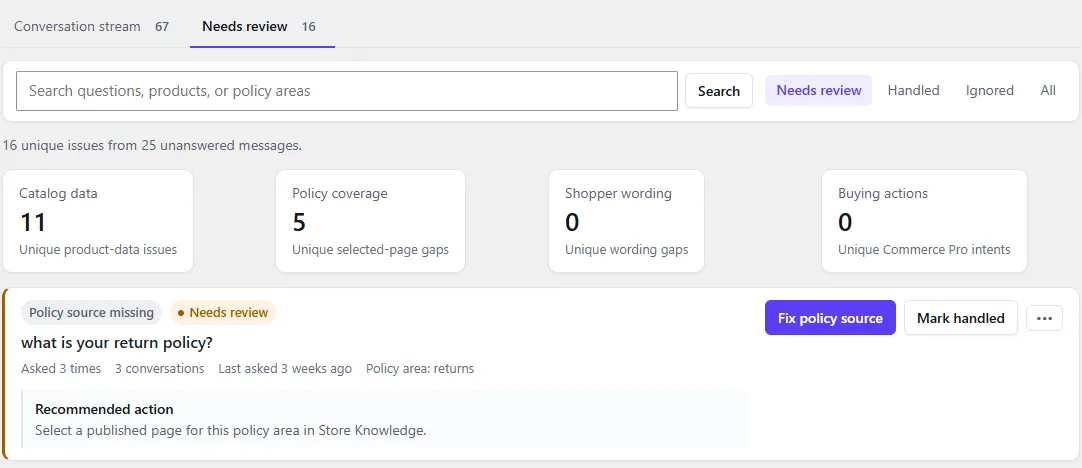Open the 'what is your return policy?' question

[117, 342]
